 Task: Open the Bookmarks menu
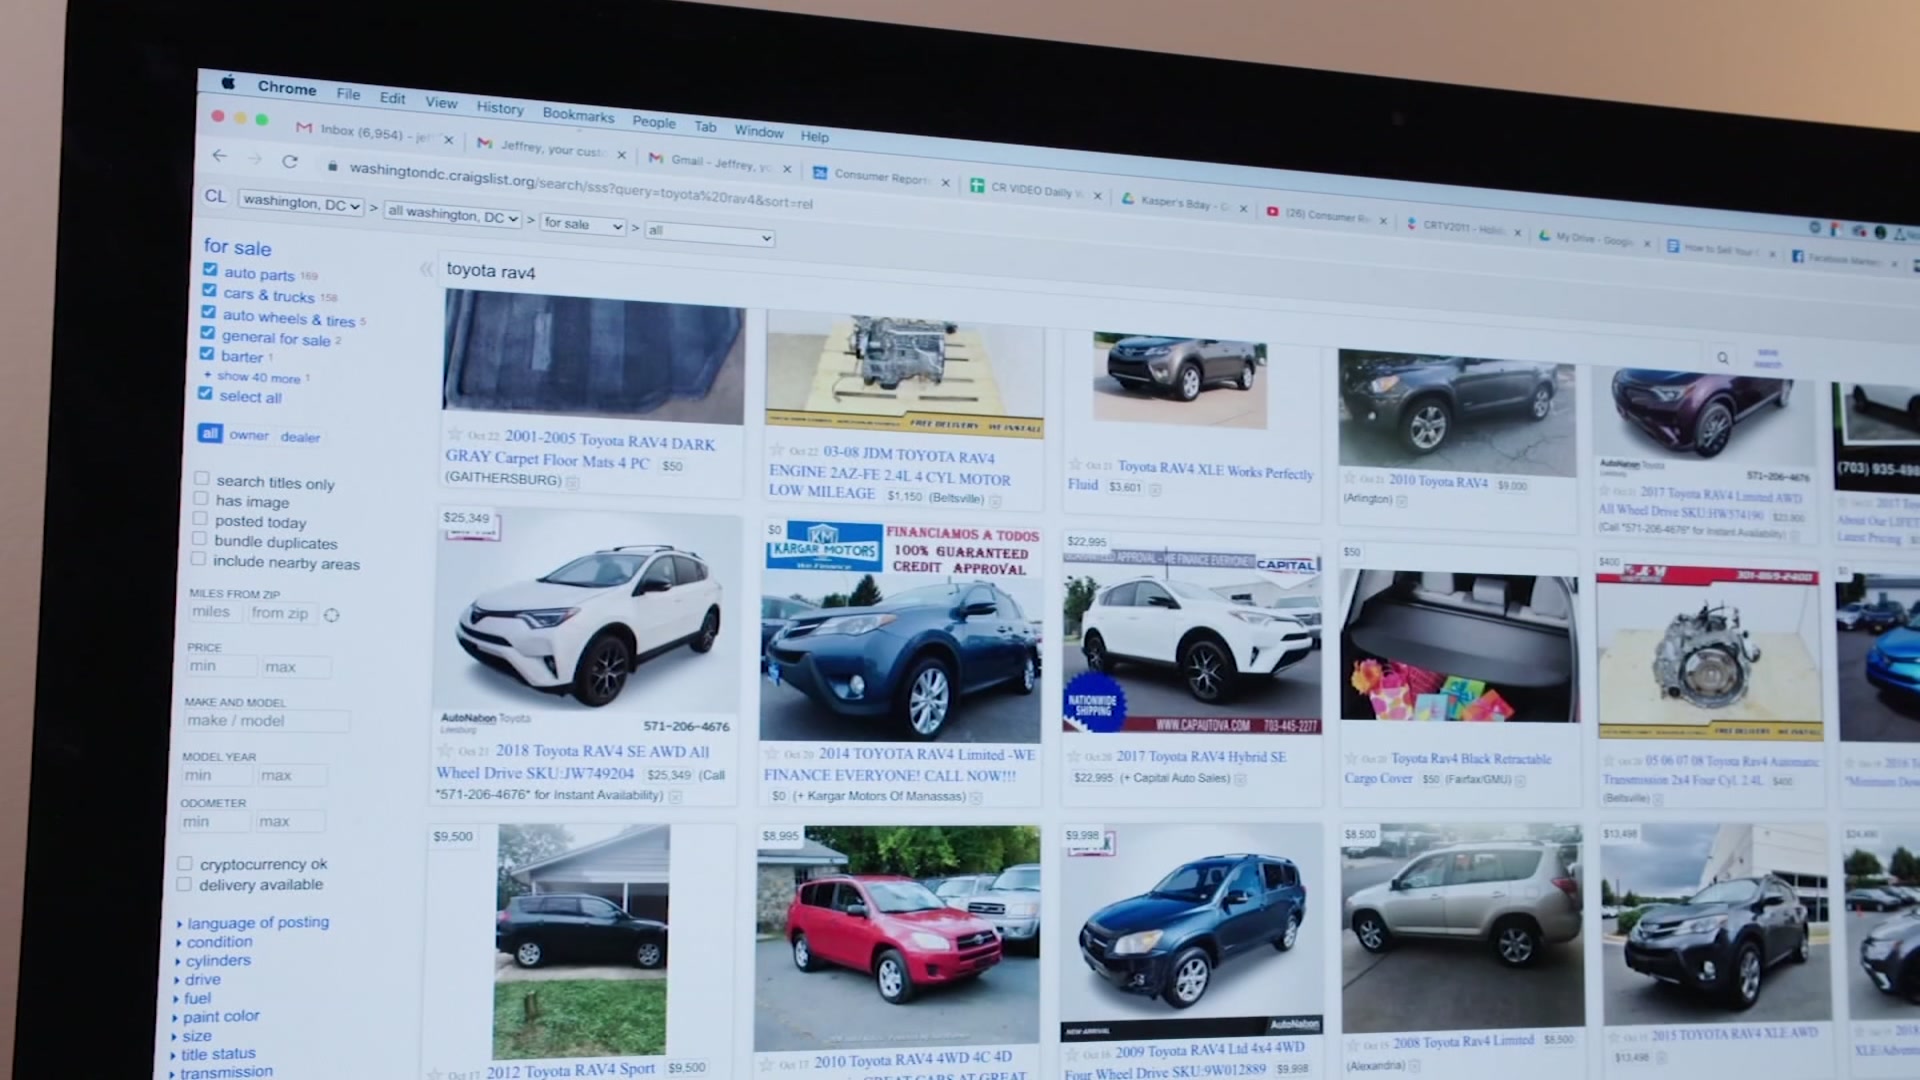(578, 115)
